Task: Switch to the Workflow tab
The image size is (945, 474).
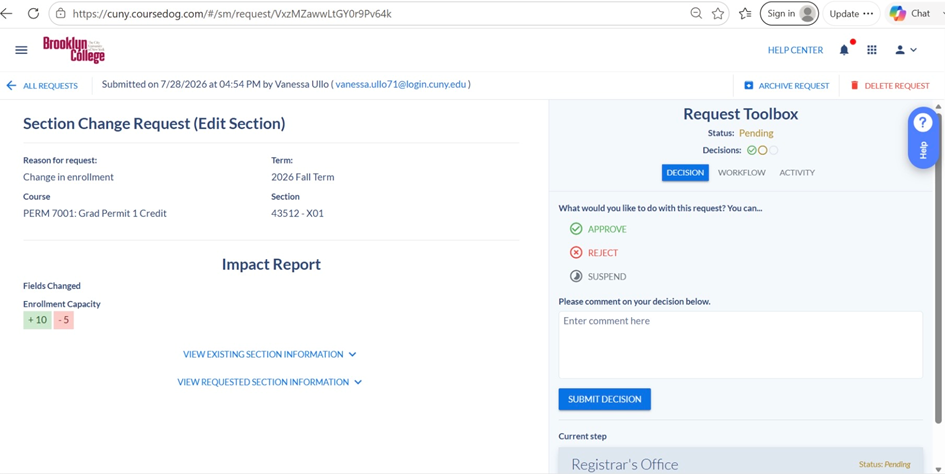Action: click(x=741, y=172)
